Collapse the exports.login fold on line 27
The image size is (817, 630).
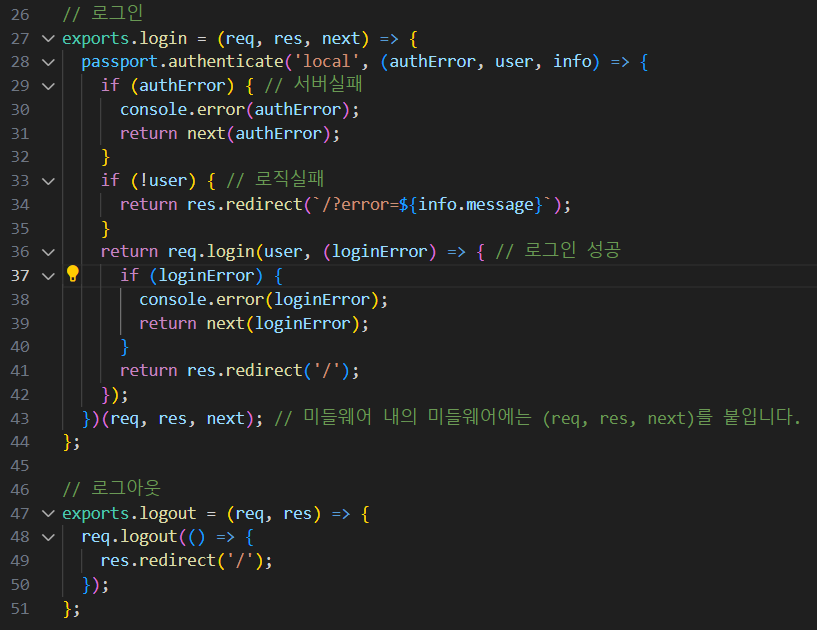point(48,39)
